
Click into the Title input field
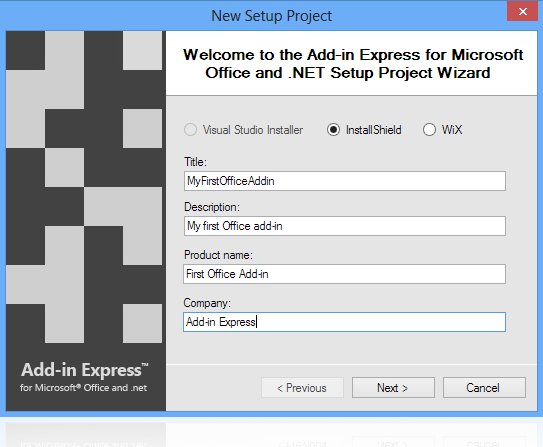(345, 181)
